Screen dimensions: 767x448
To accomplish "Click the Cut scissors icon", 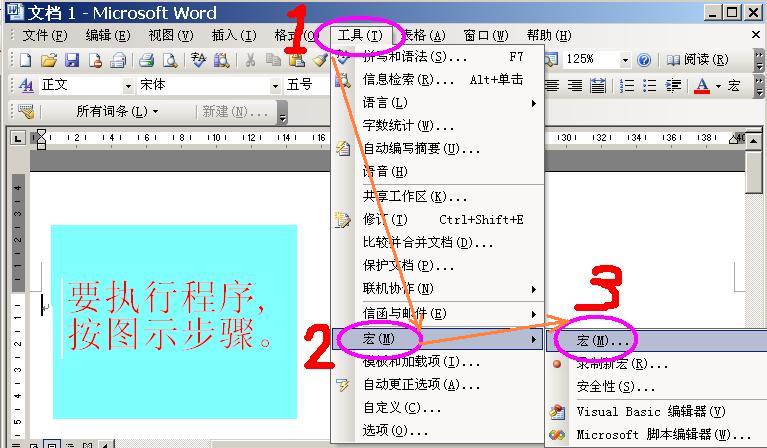I will tap(250, 60).
